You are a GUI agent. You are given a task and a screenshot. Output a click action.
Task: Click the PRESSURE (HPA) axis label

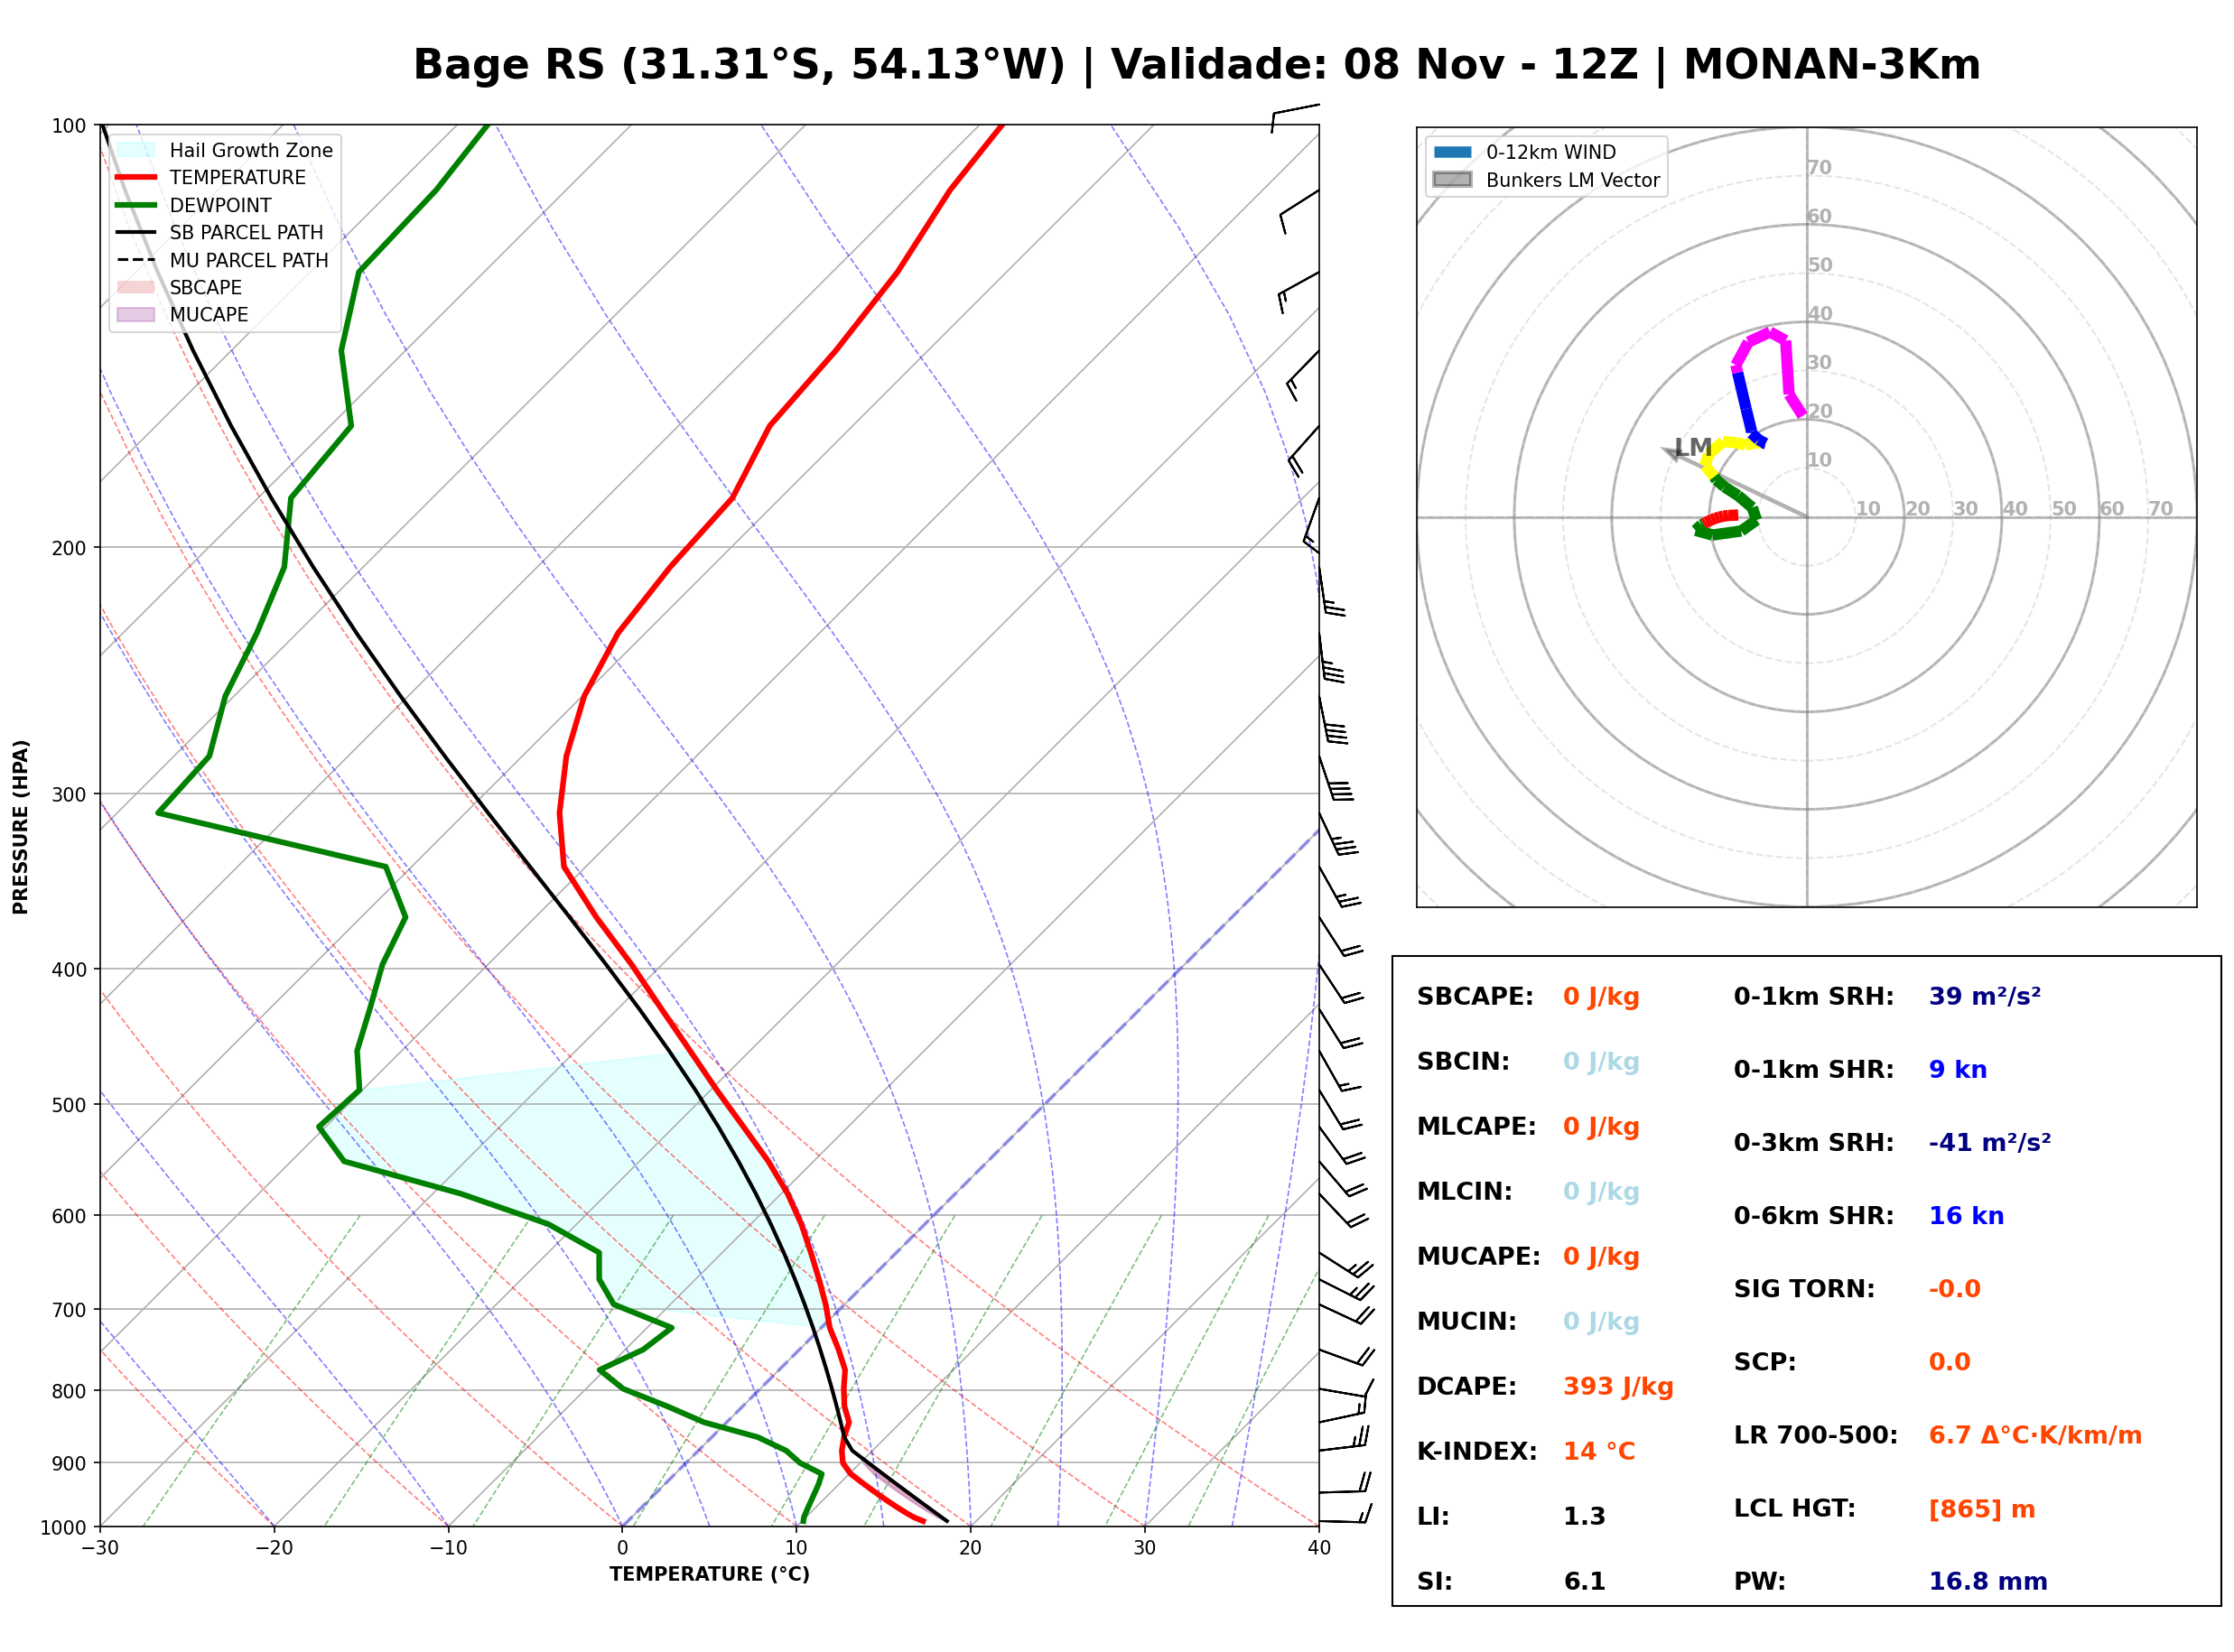(21, 827)
